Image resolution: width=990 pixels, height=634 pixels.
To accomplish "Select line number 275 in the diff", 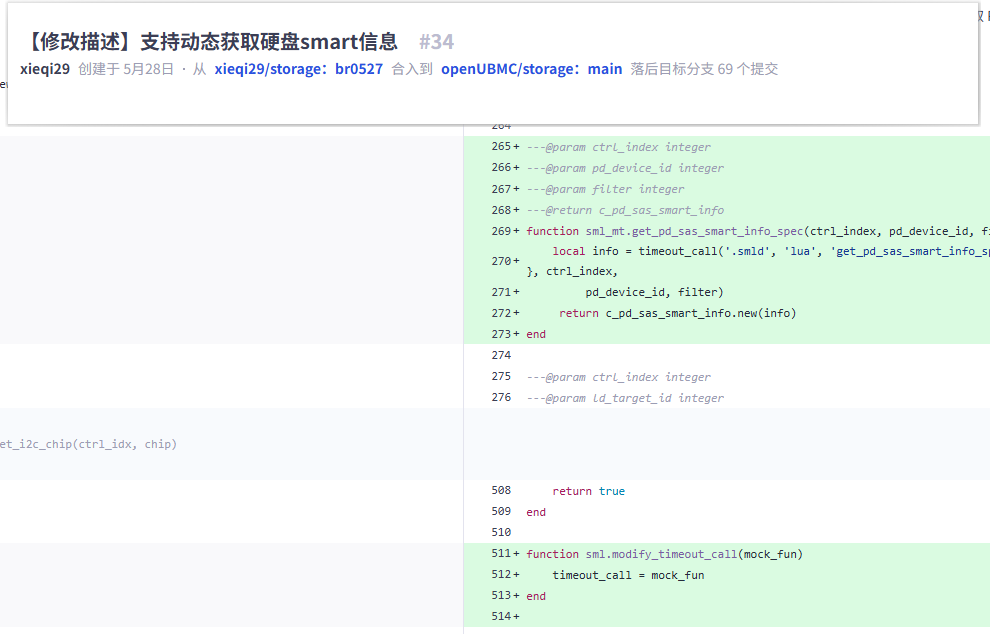I will [501, 376].
